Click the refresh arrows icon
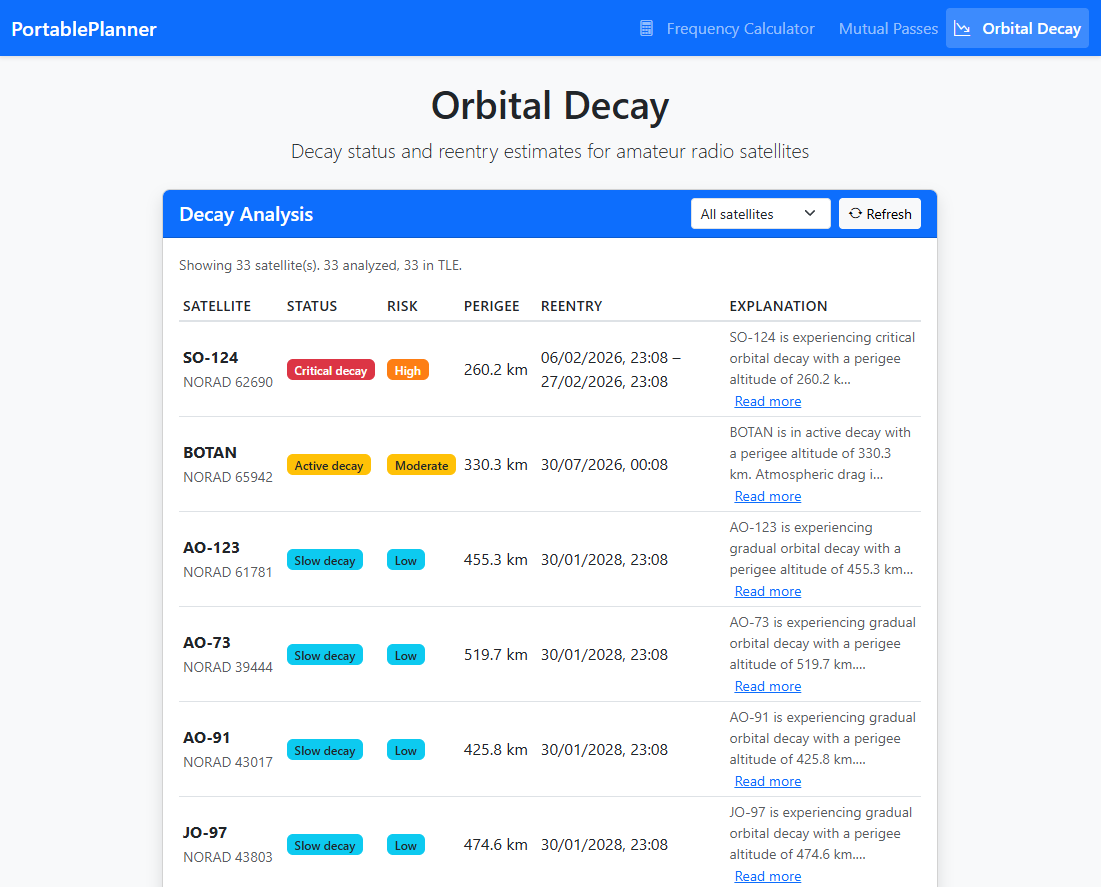The height and width of the screenshot is (887, 1101). point(855,213)
